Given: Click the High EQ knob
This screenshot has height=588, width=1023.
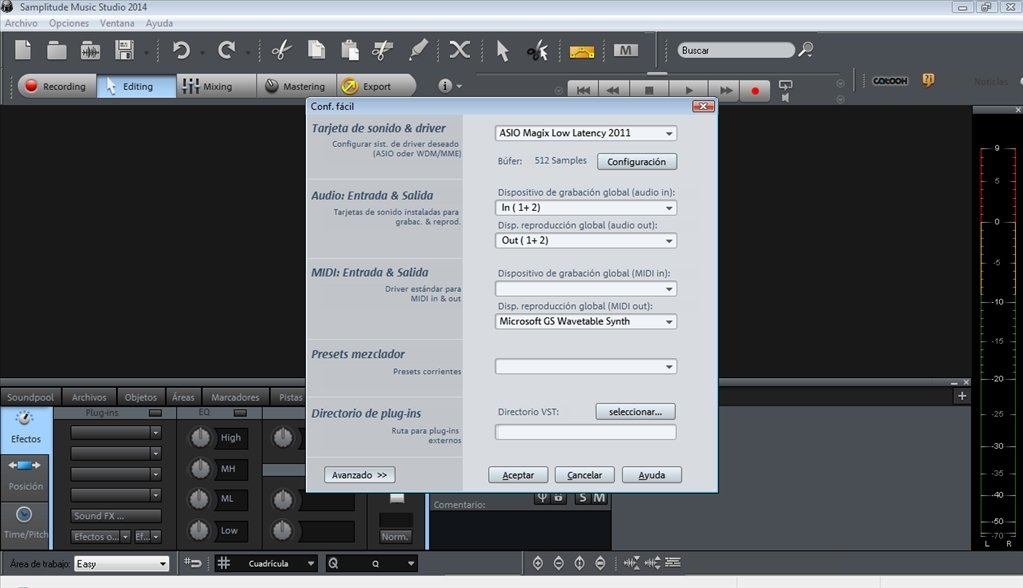Looking at the screenshot, I should (x=200, y=438).
